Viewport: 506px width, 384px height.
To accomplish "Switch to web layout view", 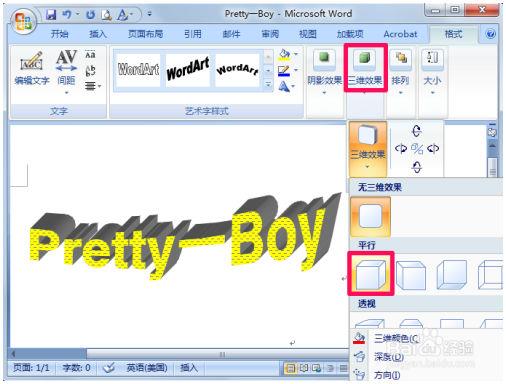I will 317,368.
